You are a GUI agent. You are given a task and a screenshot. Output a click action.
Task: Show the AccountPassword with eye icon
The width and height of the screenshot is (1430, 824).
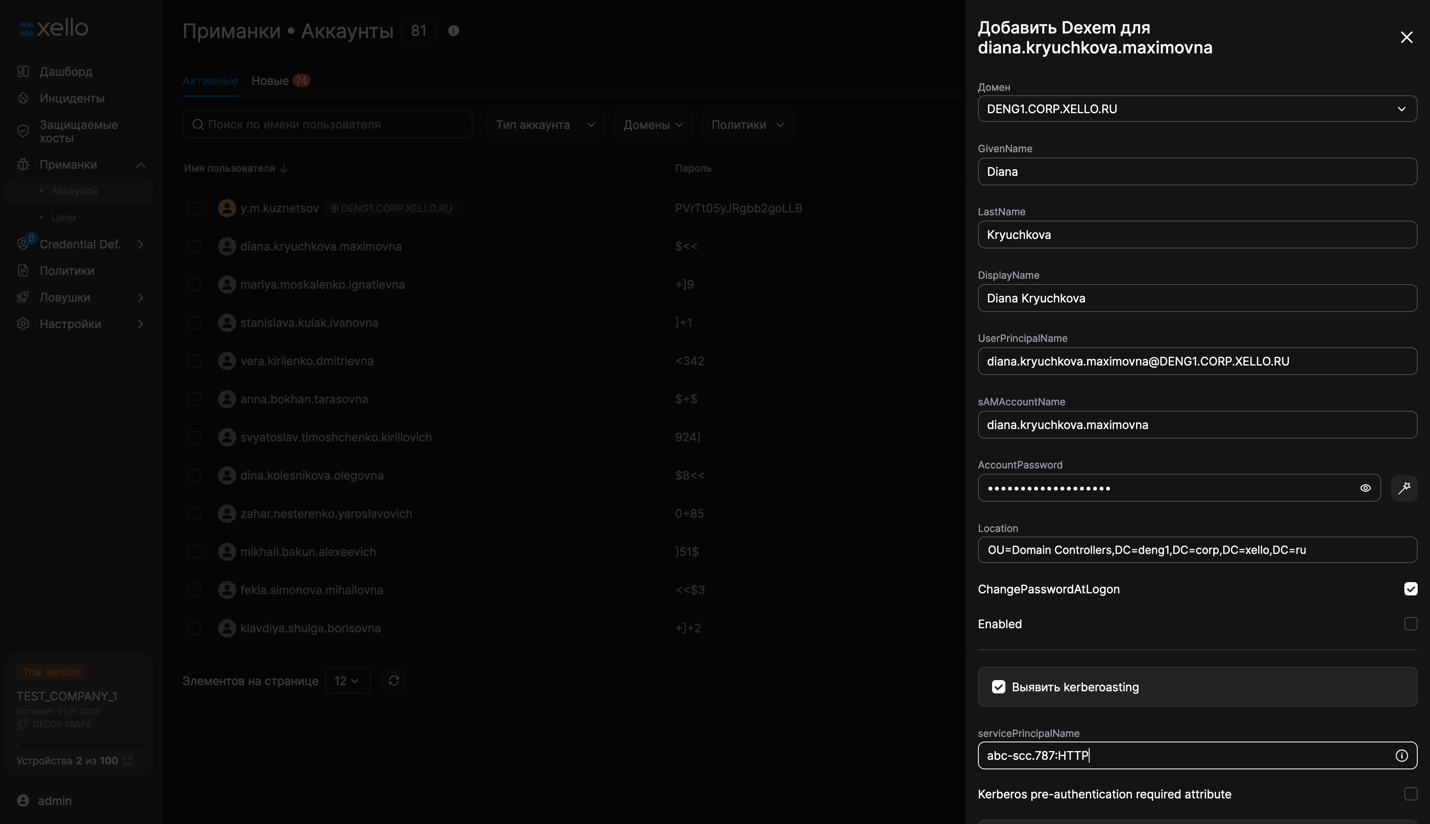click(x=1365, y=488)
